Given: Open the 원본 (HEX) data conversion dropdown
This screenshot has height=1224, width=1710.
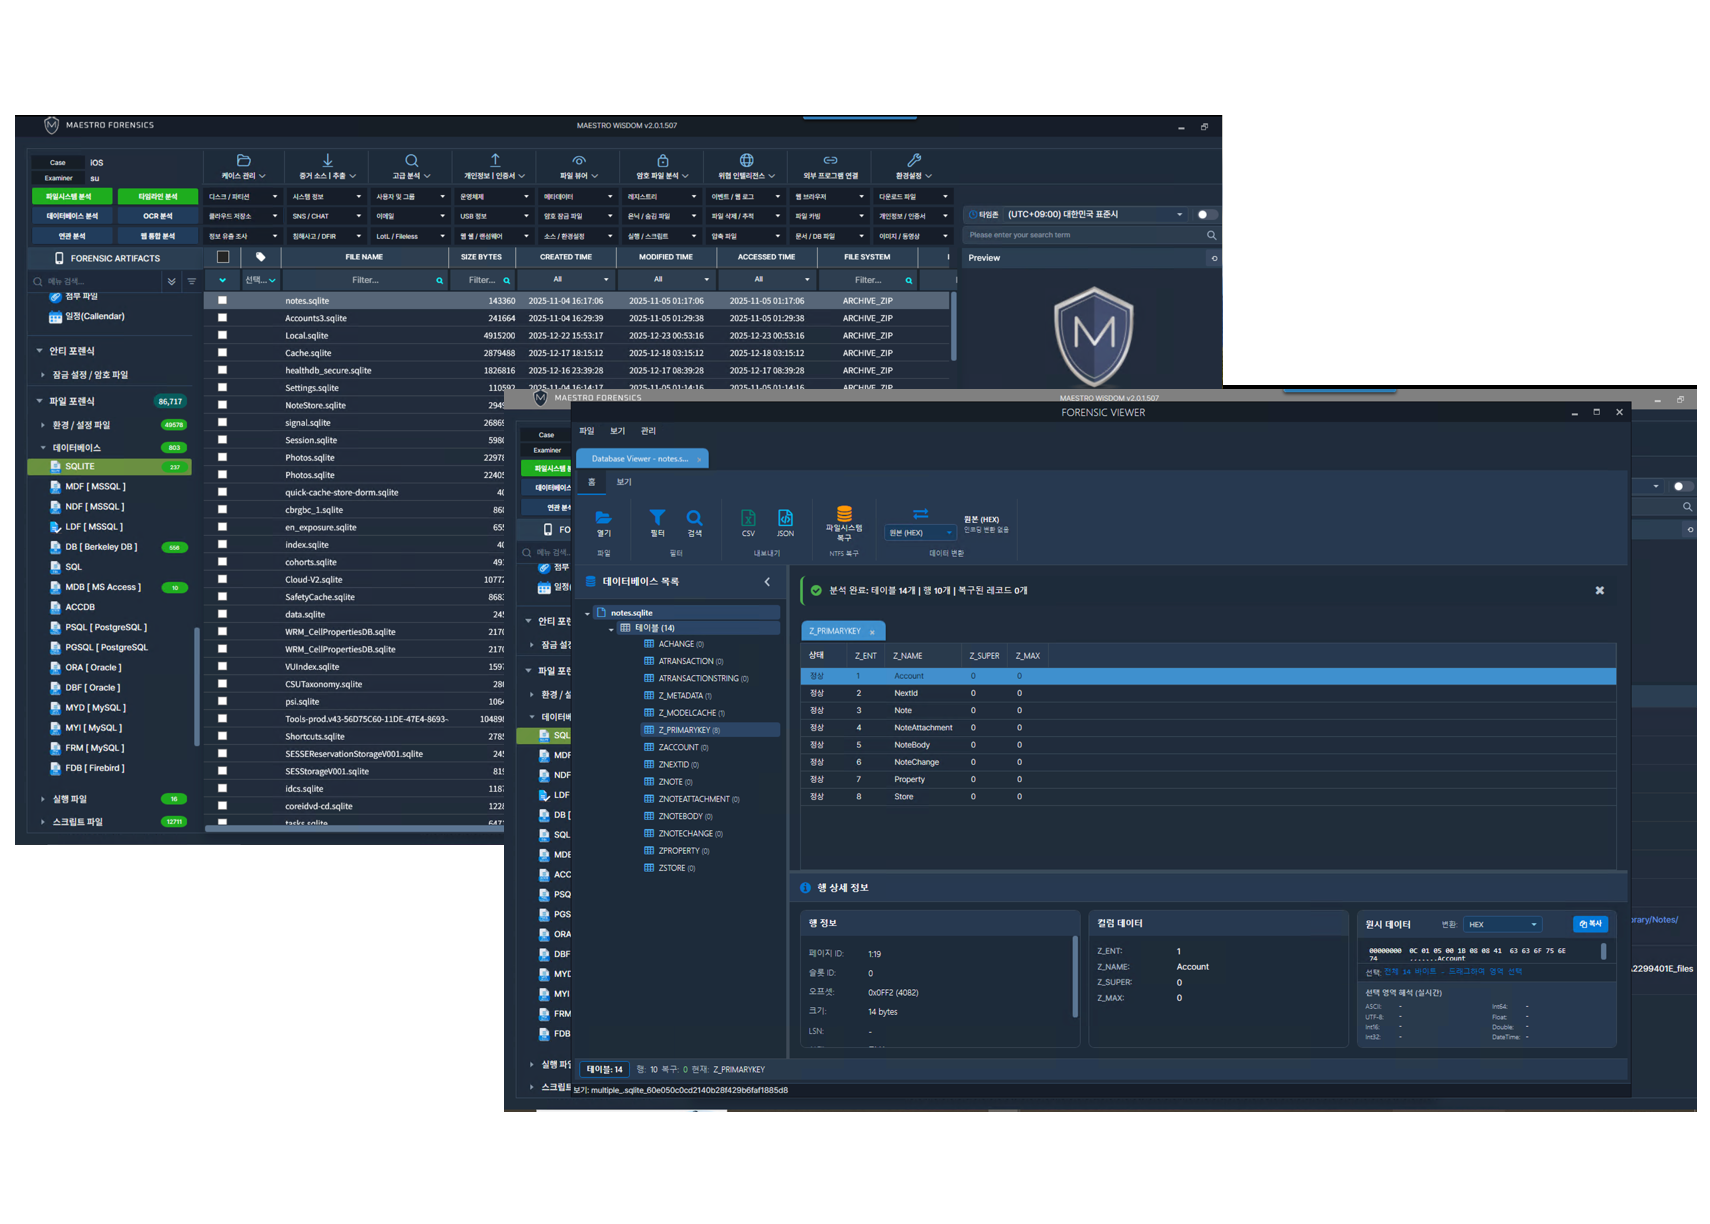Looking at the screenshot, I should (x=920, y=533).
